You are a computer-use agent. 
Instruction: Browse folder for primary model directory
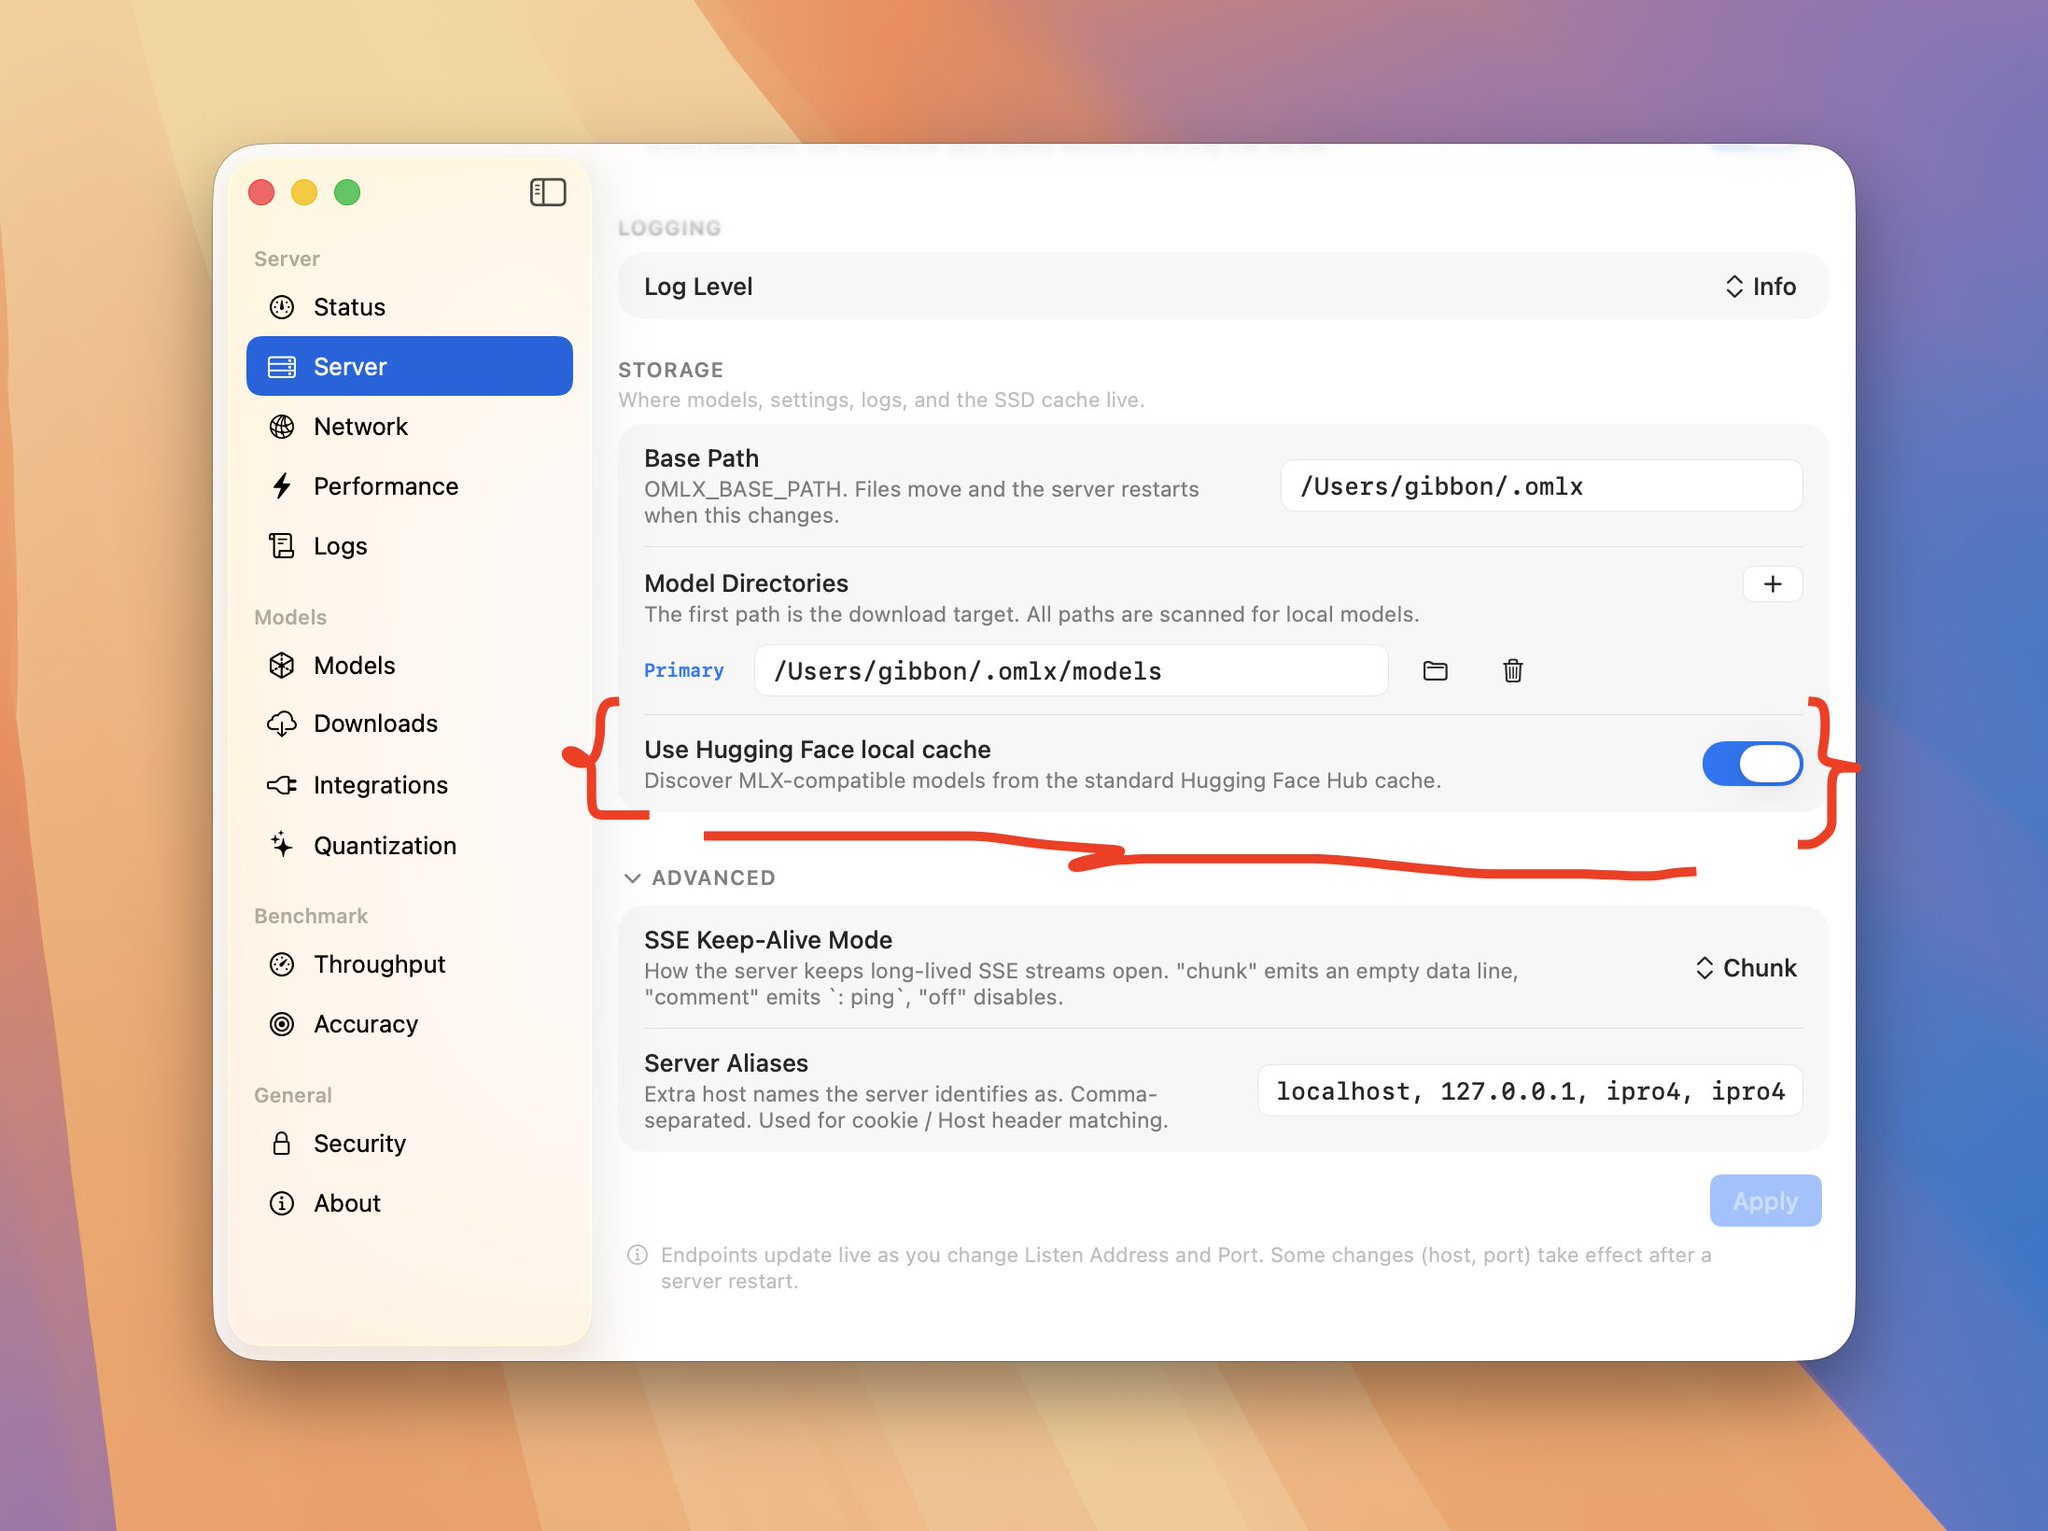(1435, 671)
